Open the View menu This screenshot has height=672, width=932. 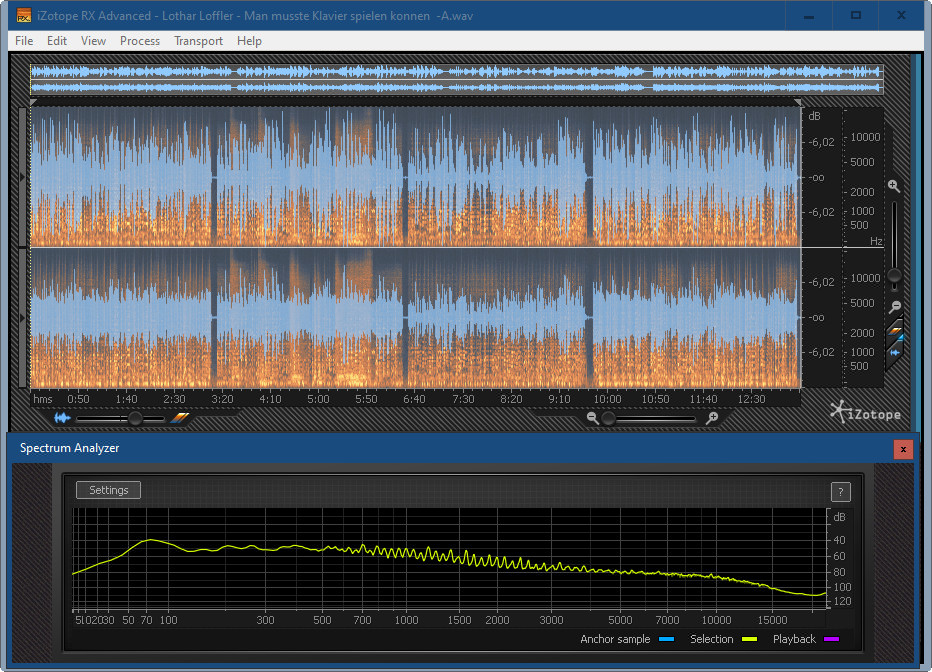click(93, 41)
